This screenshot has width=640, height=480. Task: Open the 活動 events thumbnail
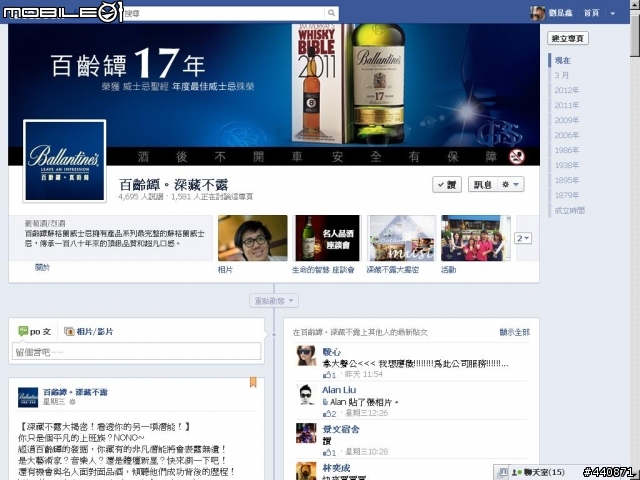click(x=476, y=238)
